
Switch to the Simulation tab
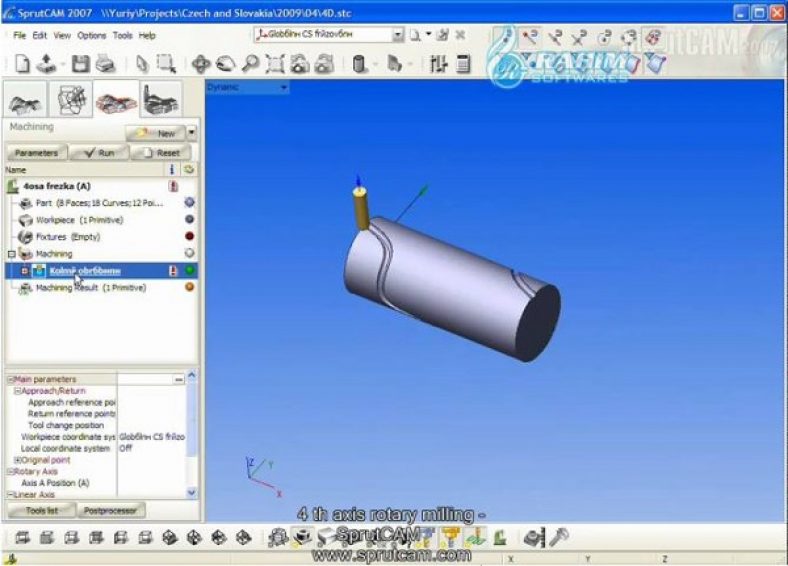(160, 99)
